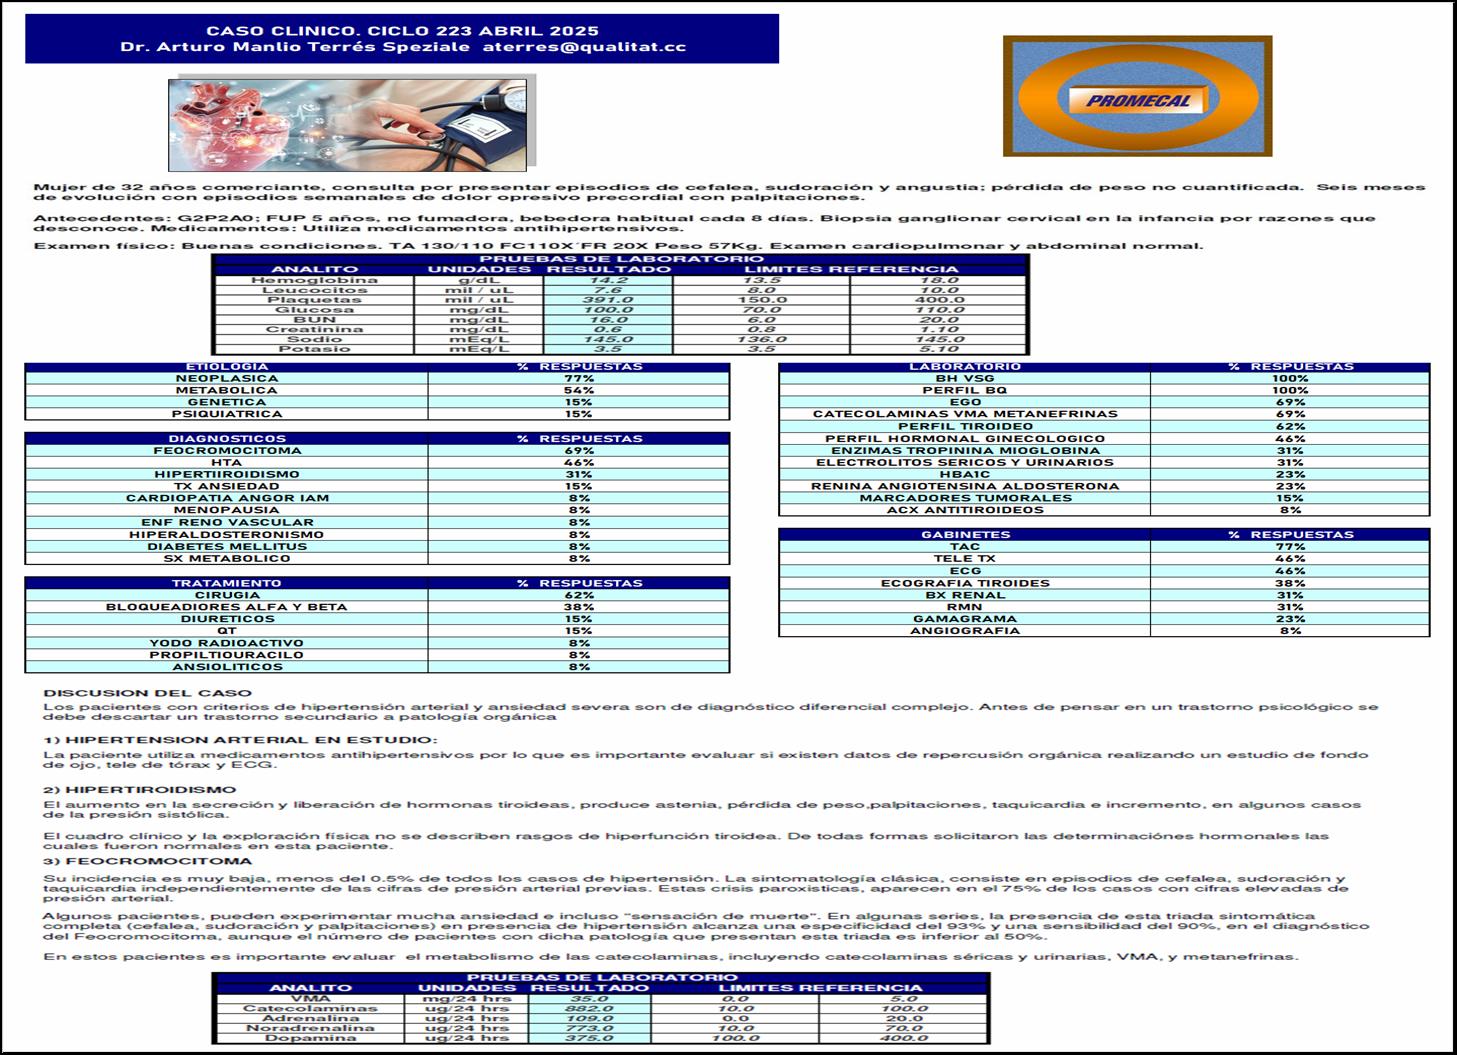
Task: Click the MARCADORES TUMORALES row
Action: 1104,498
